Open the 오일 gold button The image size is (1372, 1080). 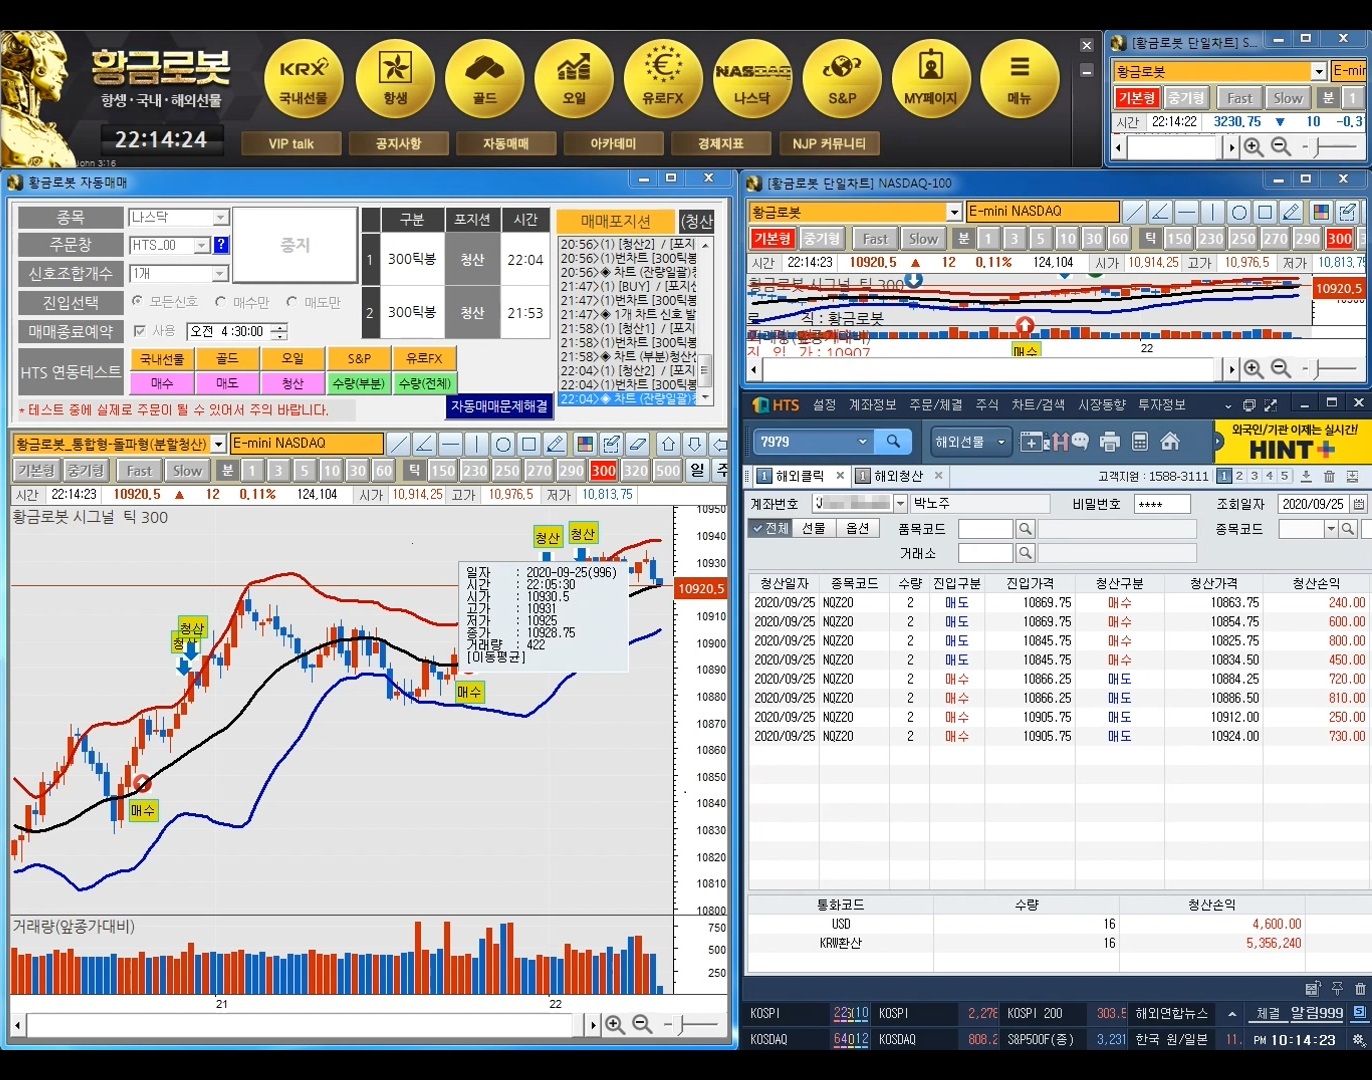coord(574,80)
